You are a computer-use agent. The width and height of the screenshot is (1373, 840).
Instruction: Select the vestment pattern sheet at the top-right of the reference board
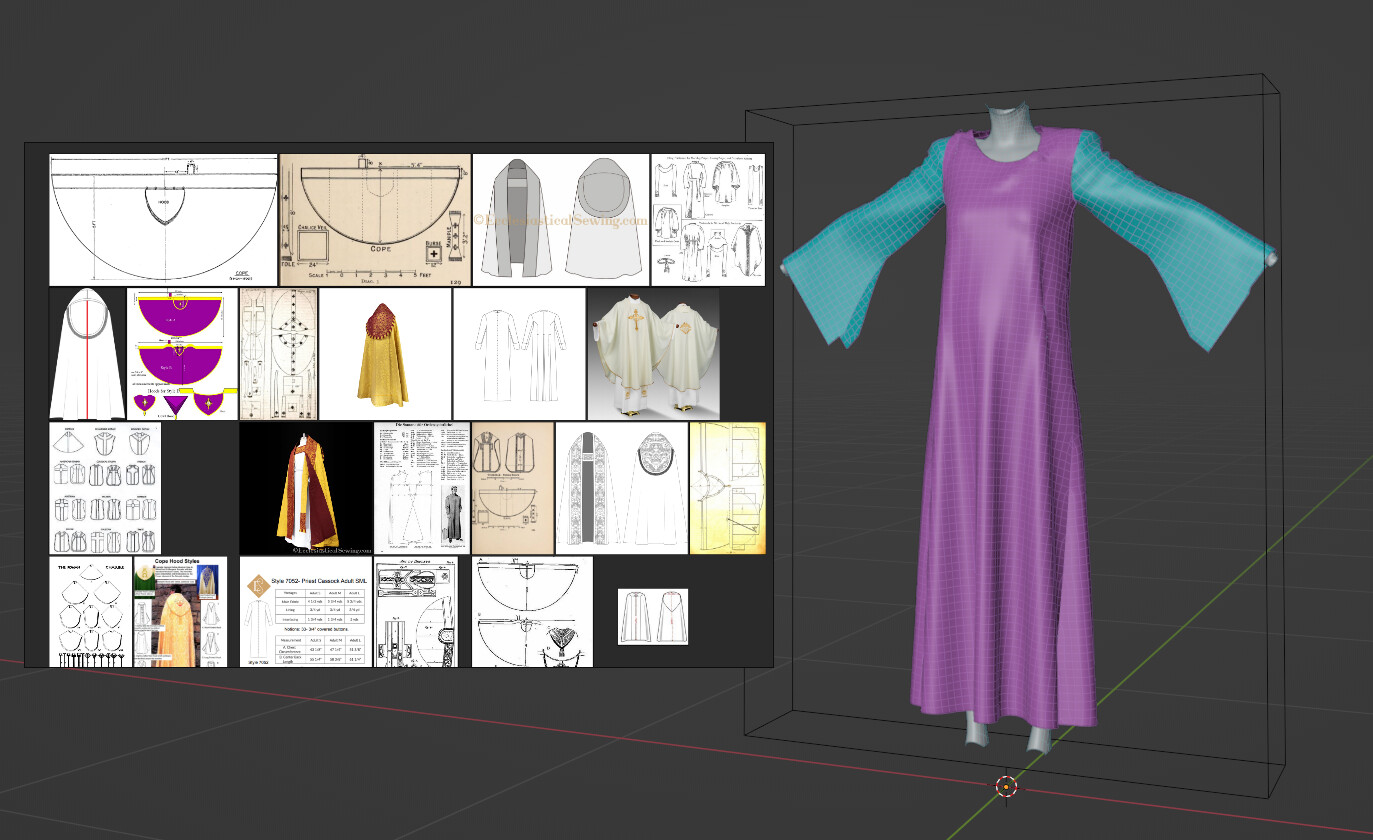tap(708, 220)
